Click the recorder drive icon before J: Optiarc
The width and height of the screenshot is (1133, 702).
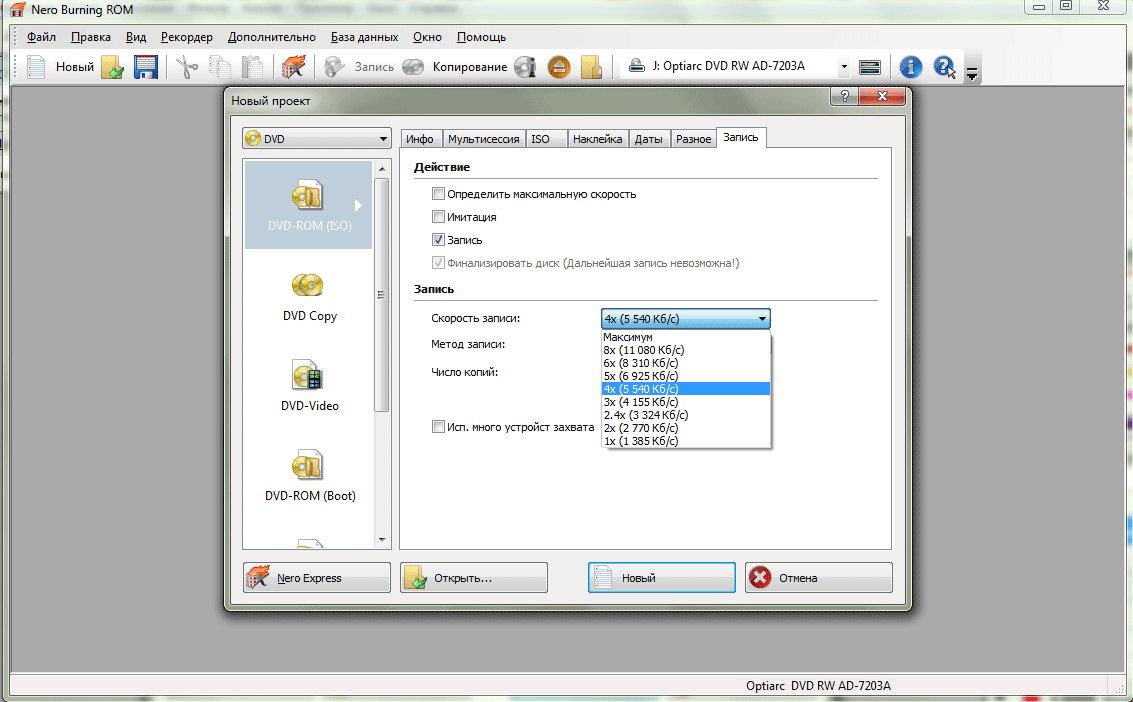(x=637, y=66)
